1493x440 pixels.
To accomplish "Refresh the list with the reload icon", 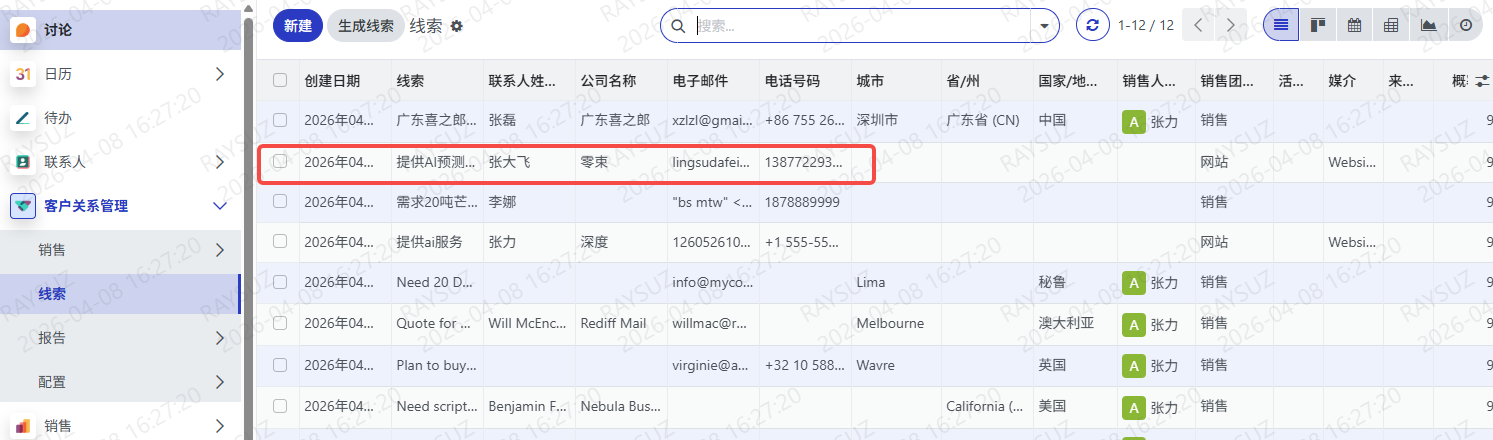I will click(x=1093, y=26).
